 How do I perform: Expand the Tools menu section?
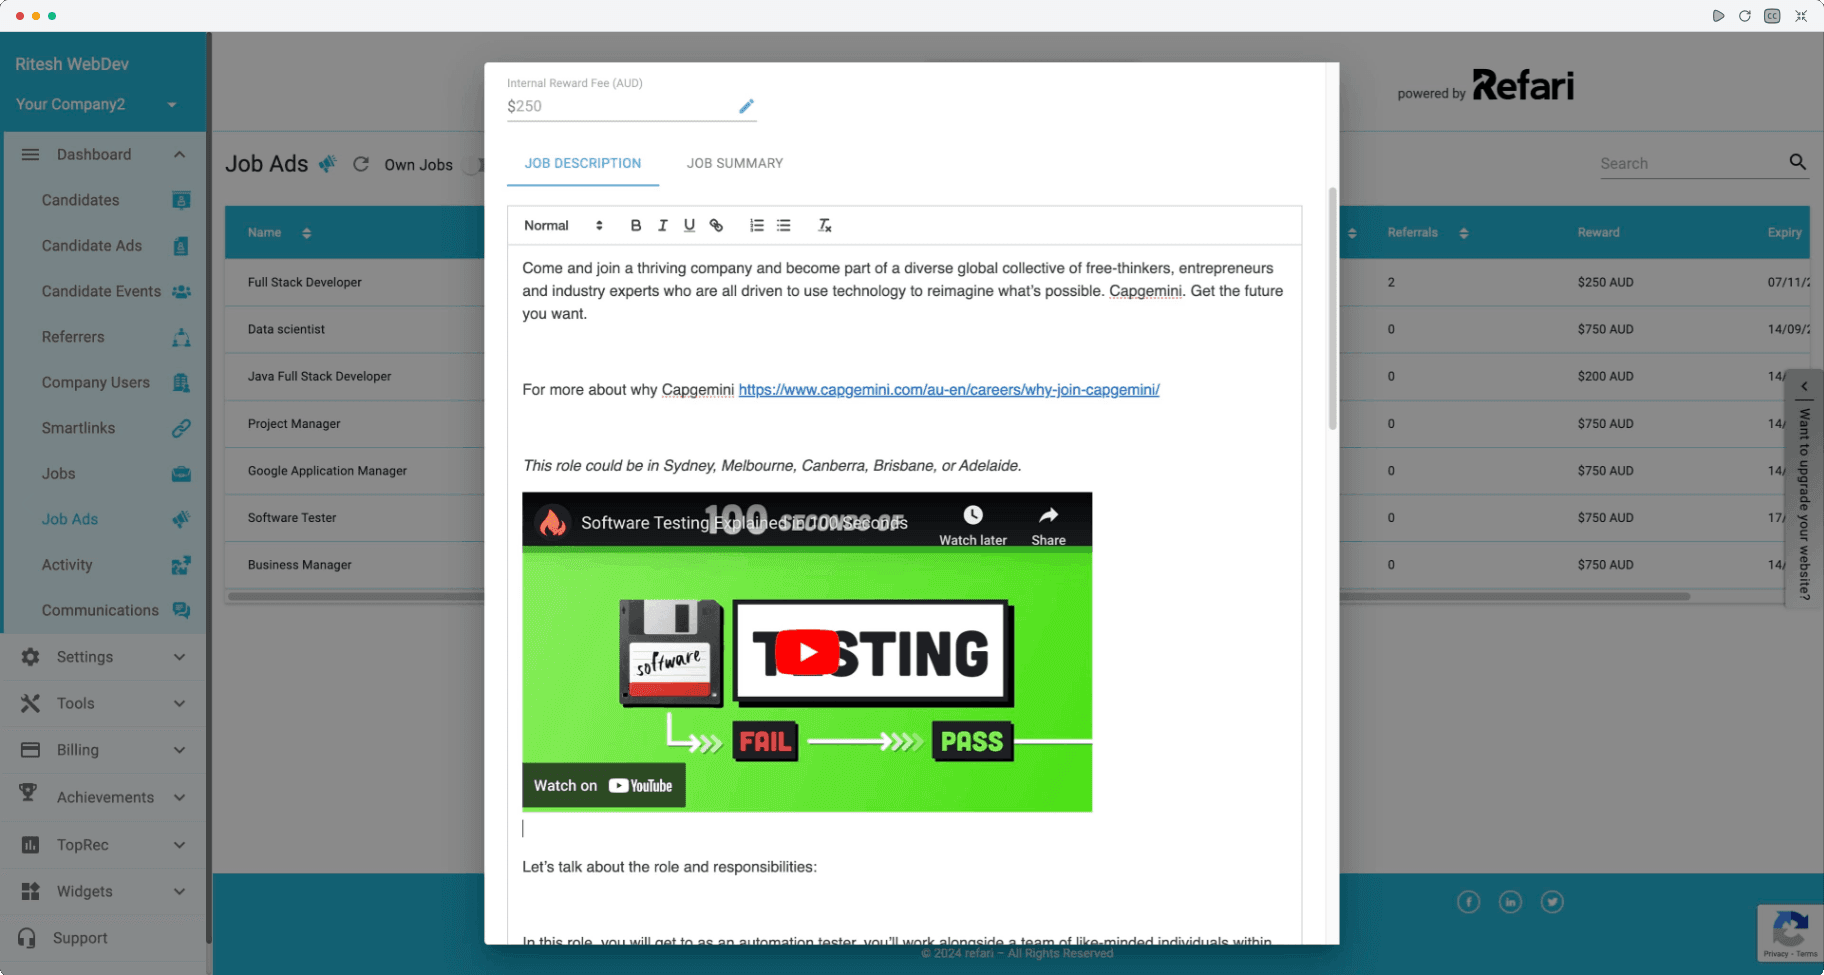click(x=180, y=703)
